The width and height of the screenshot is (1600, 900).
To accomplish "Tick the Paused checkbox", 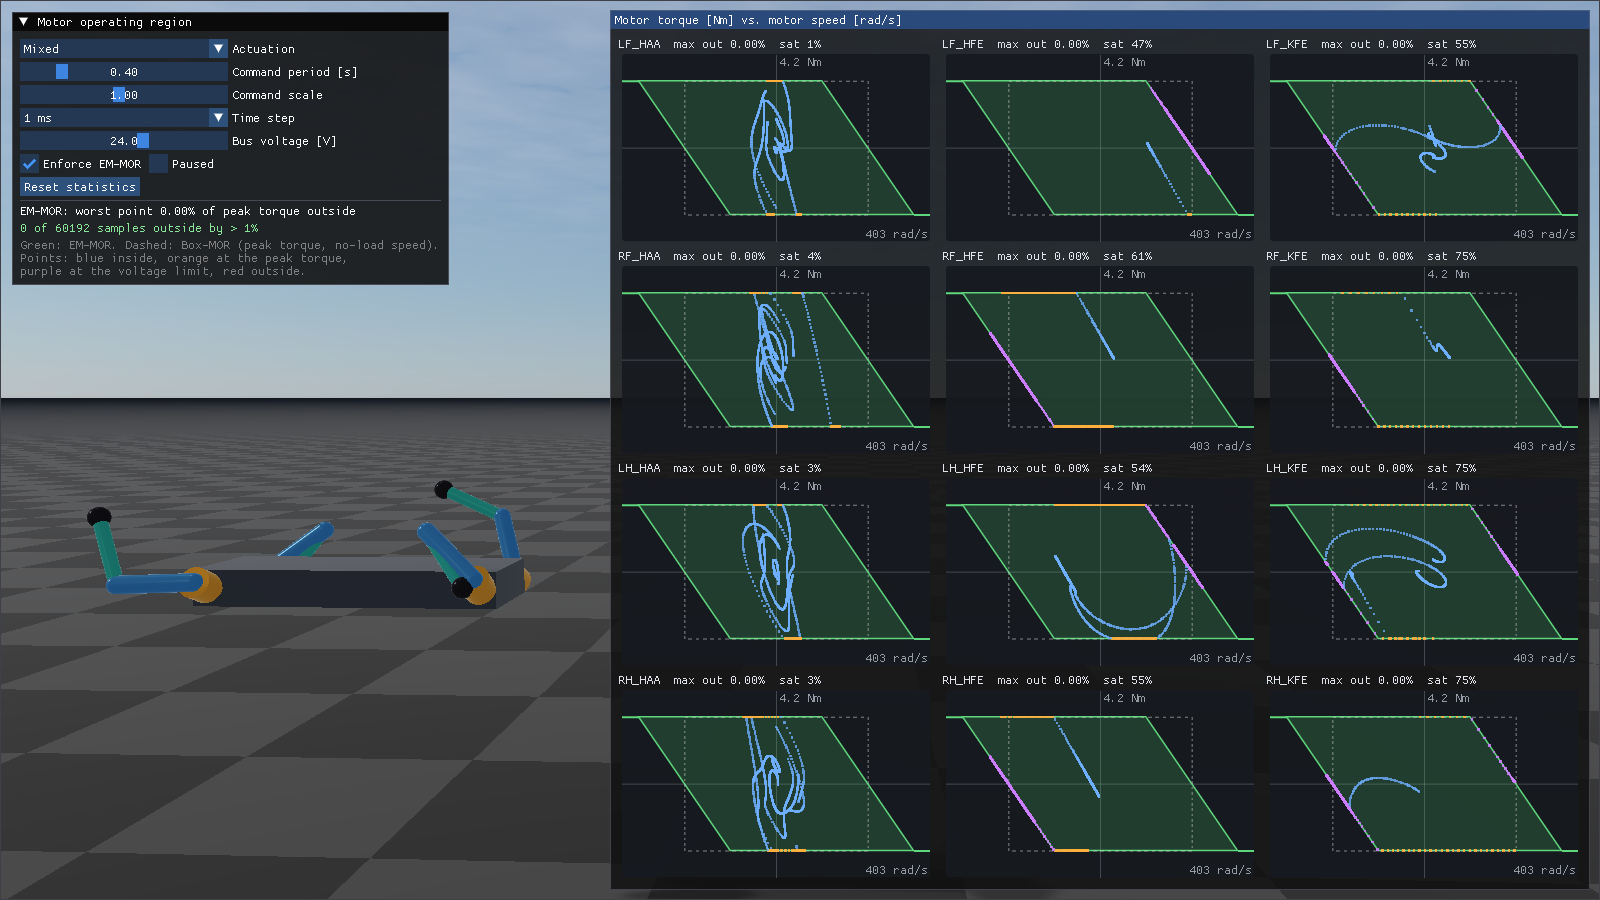I will (158, 164).
